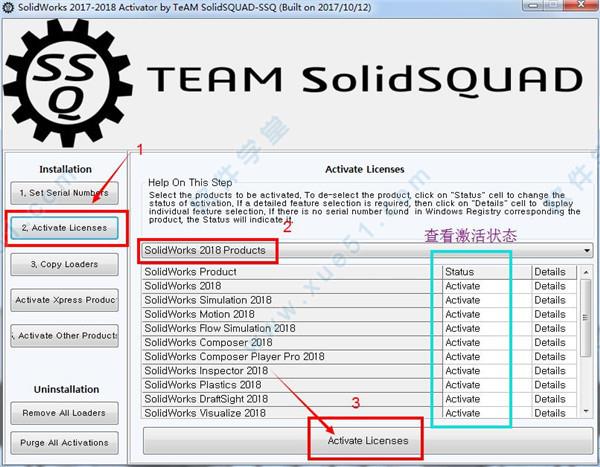Open Details for the SolidWorks 2018 row

(554, 286)
